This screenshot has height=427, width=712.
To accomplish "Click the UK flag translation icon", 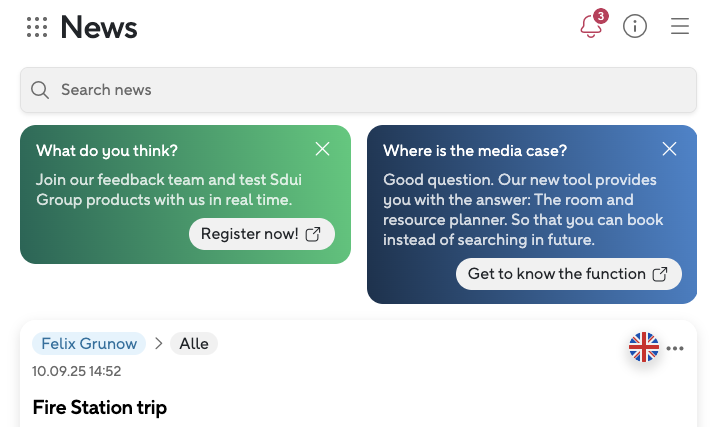I will (x=644, y=347).
